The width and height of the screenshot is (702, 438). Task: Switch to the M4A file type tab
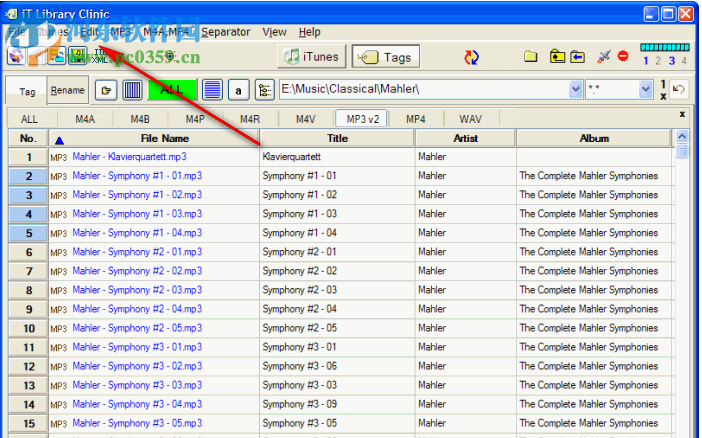point(85,119)
